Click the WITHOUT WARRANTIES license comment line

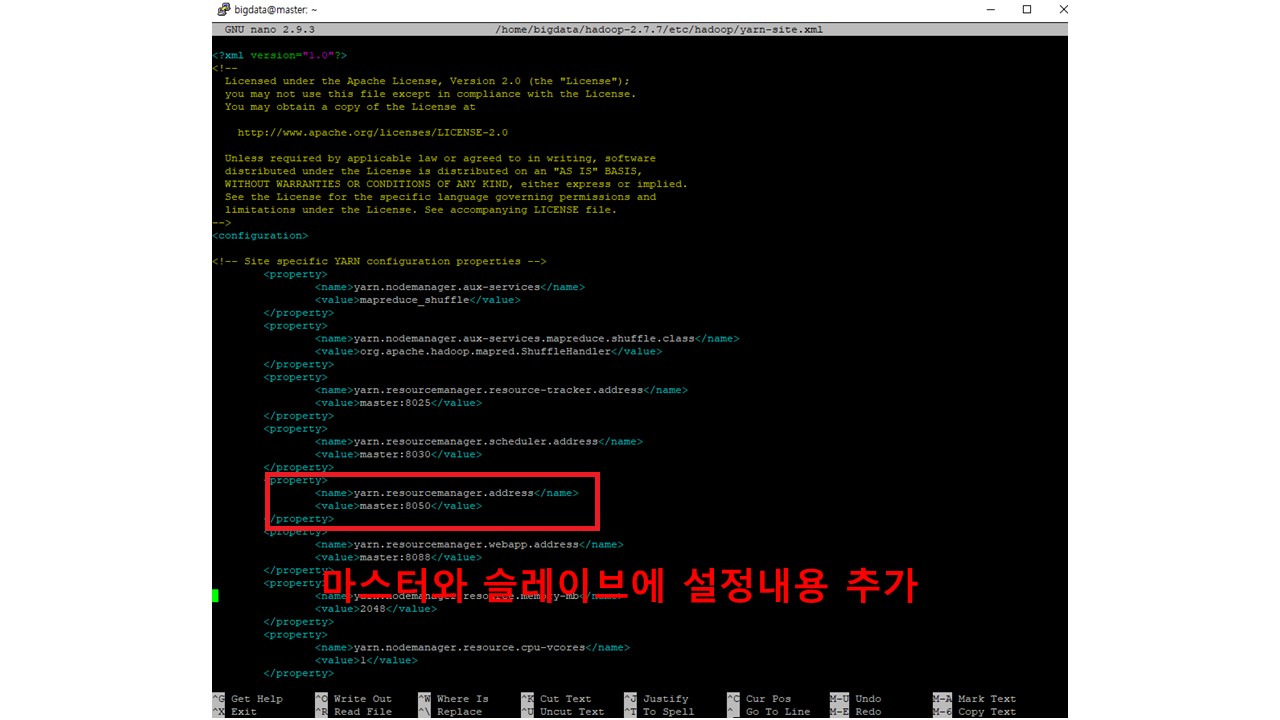click(x=456, y=184)
